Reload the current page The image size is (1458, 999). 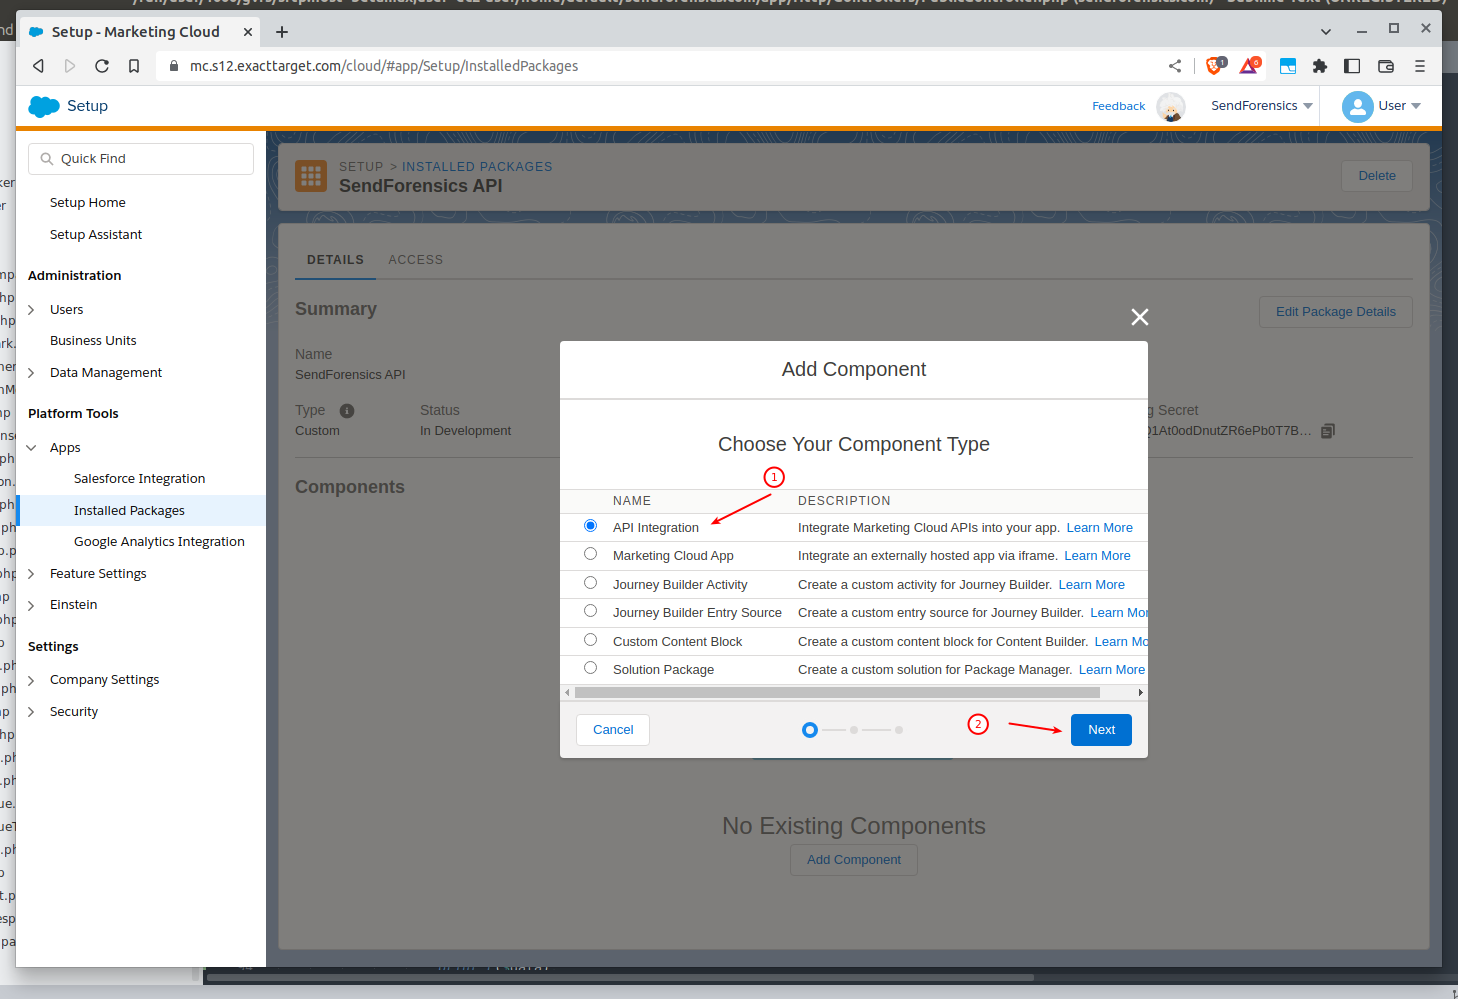click(102, 66)
